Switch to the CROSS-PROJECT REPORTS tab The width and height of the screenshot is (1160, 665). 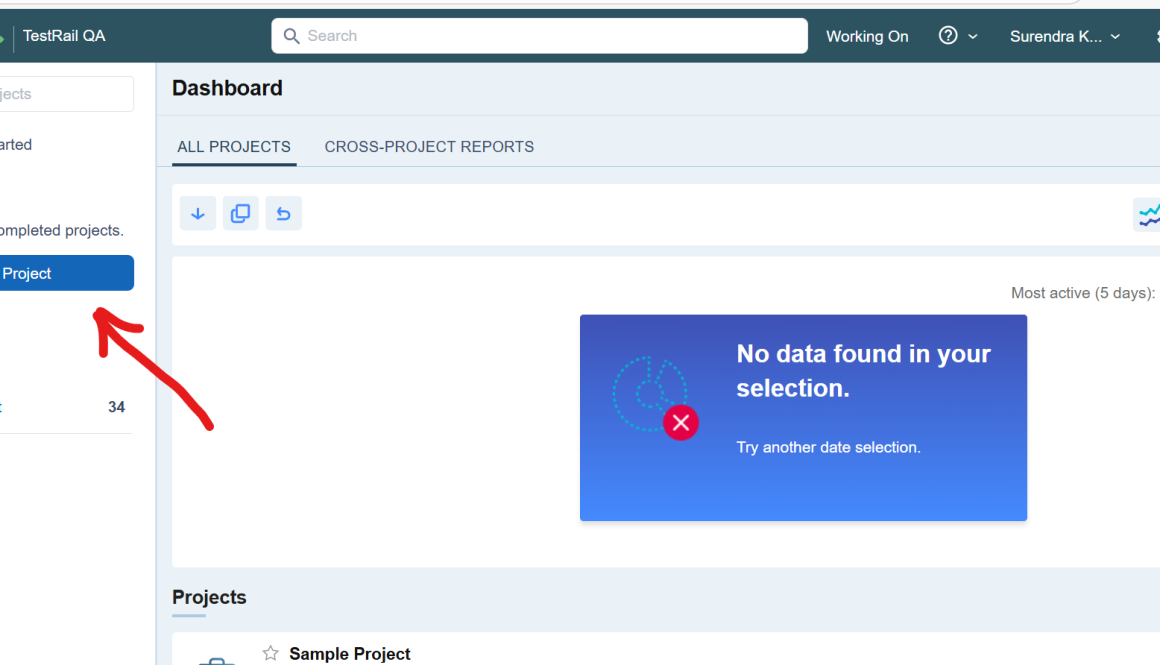(429, 146)
